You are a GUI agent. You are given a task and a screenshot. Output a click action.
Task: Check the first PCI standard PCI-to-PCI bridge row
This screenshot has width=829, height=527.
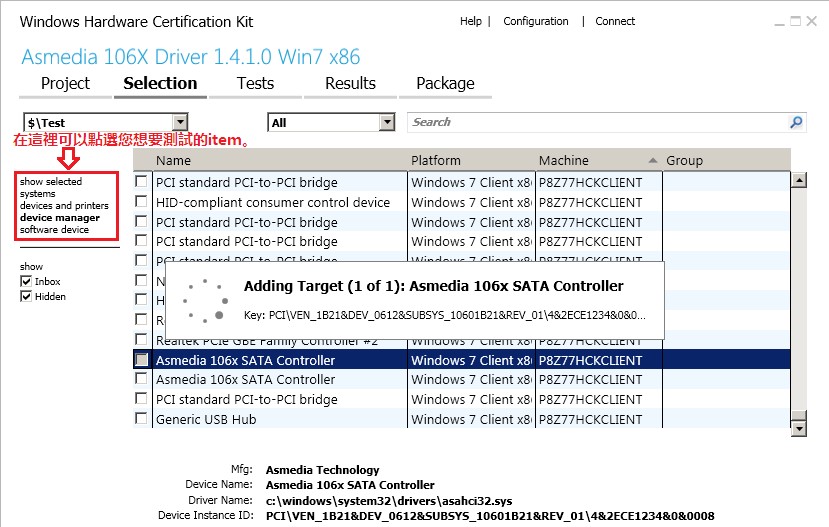(141, 182)
